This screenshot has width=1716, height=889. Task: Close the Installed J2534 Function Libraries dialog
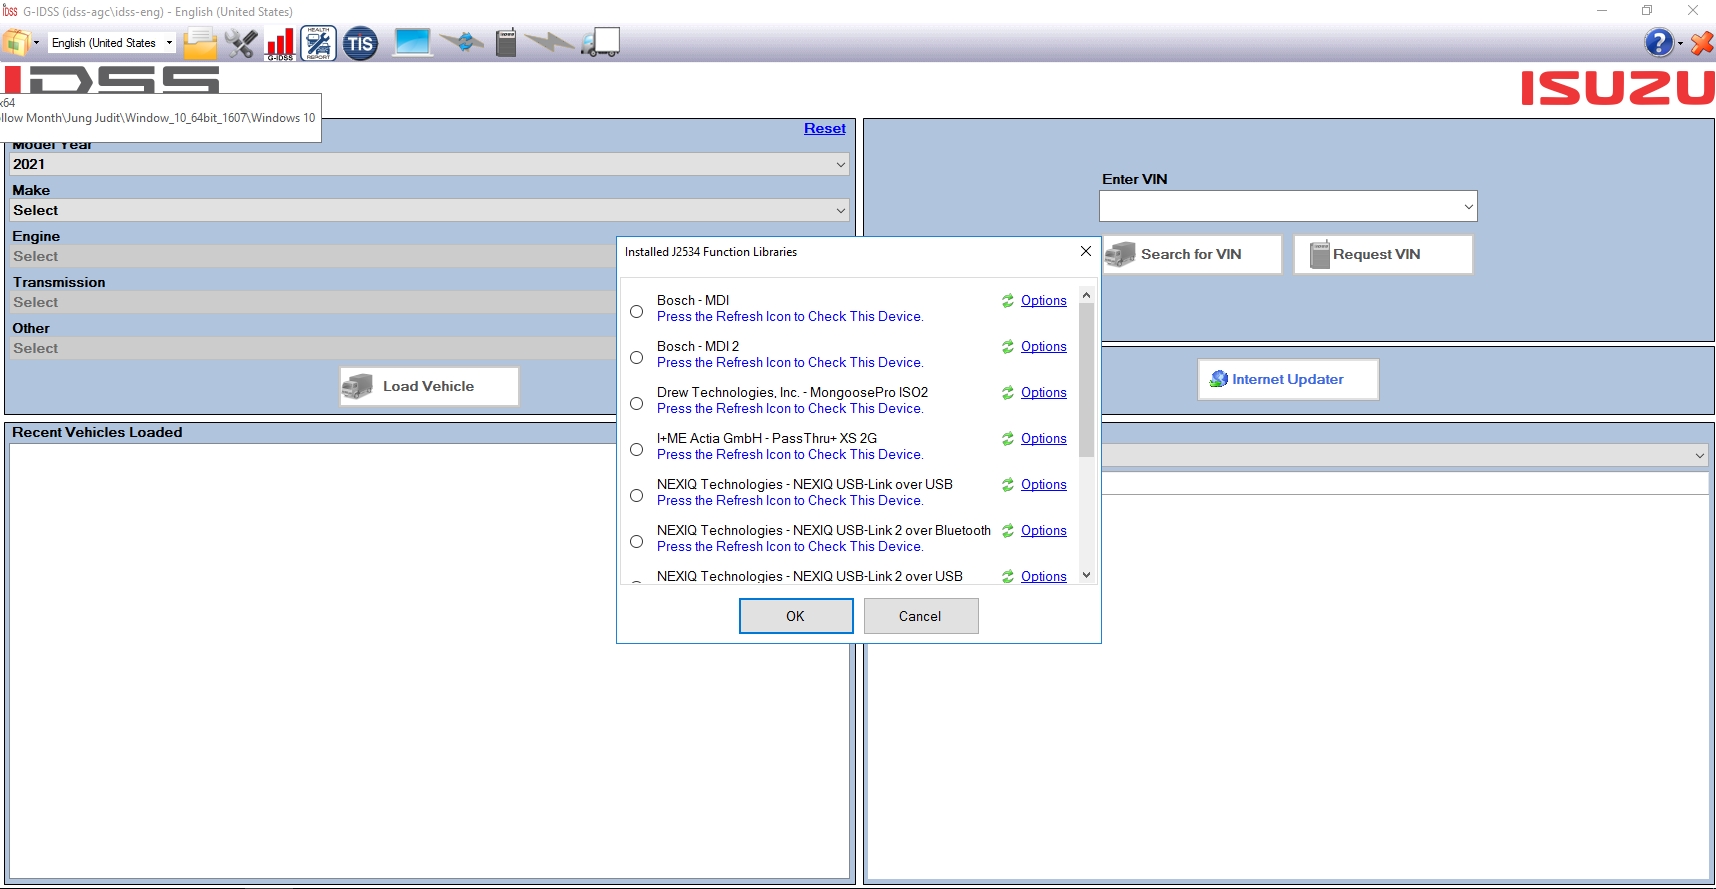(x=1085, y=252)
